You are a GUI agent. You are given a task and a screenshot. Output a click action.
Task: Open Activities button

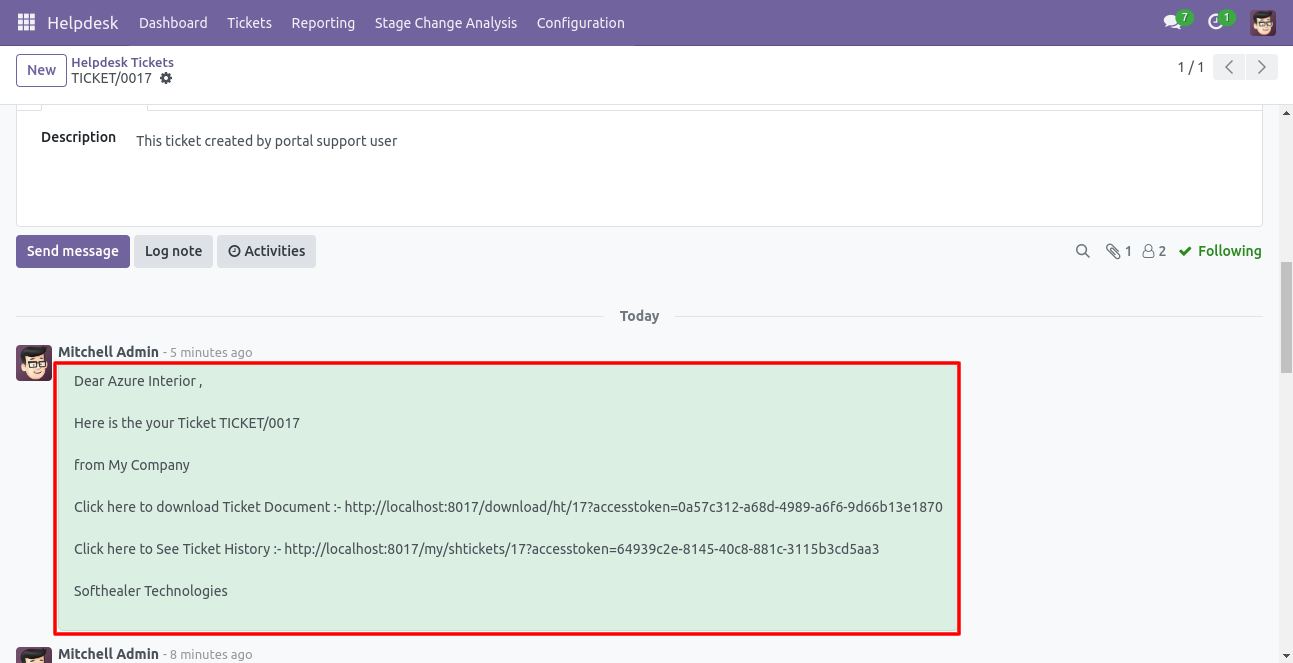(266, 251)
